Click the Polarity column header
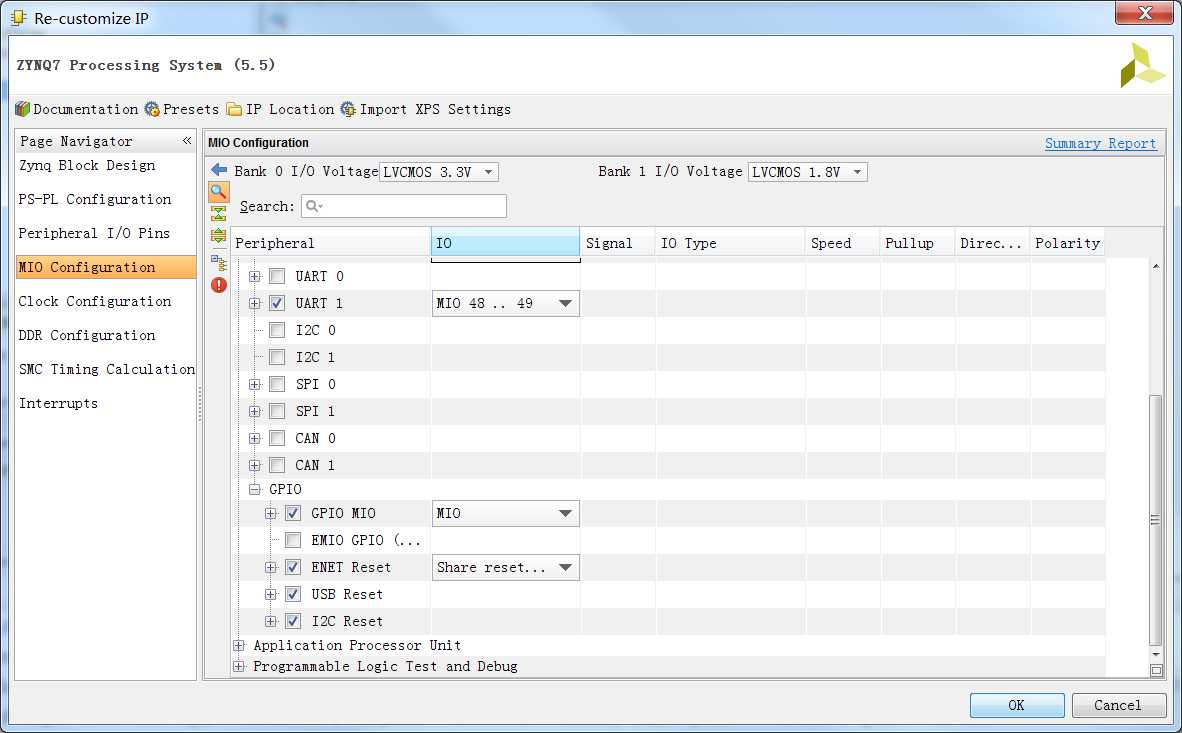The width and height of the screenshot is (1182, 733). 1067,243
